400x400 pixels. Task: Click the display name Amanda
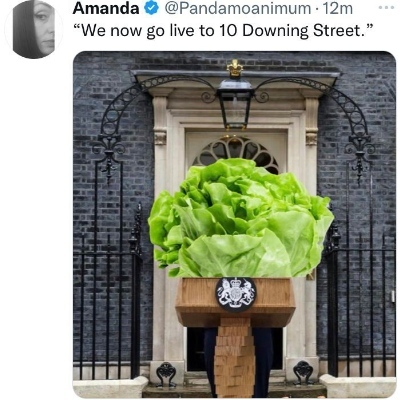[106, 8]
